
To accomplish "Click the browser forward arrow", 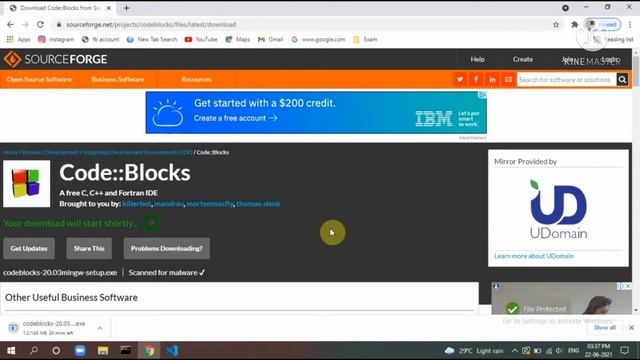I will (x=25, y=24).
